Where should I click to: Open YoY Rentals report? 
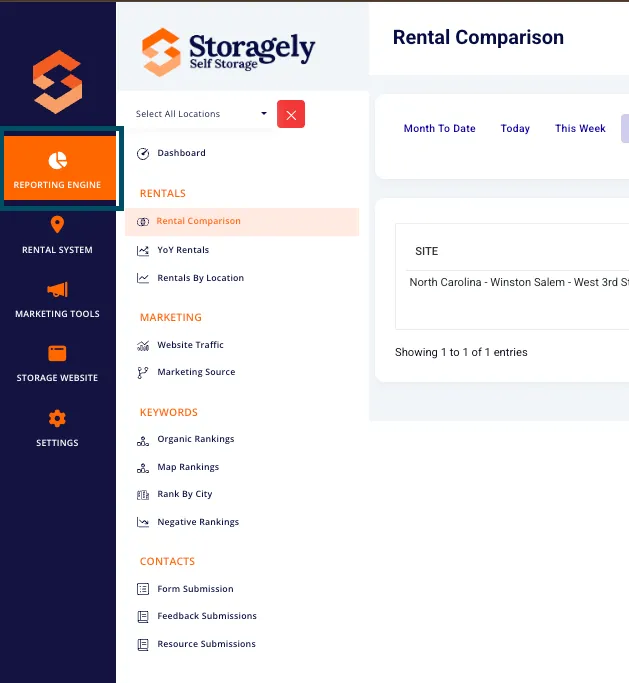point(183,250)
